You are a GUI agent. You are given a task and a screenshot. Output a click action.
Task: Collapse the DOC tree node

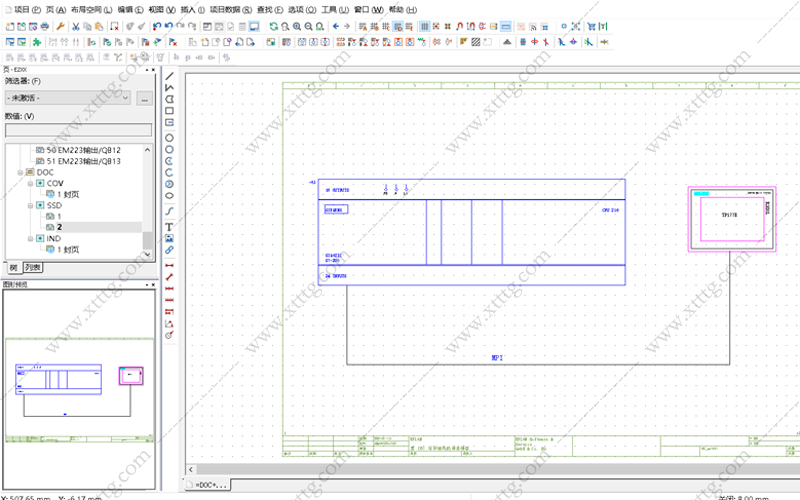[20, 172]
